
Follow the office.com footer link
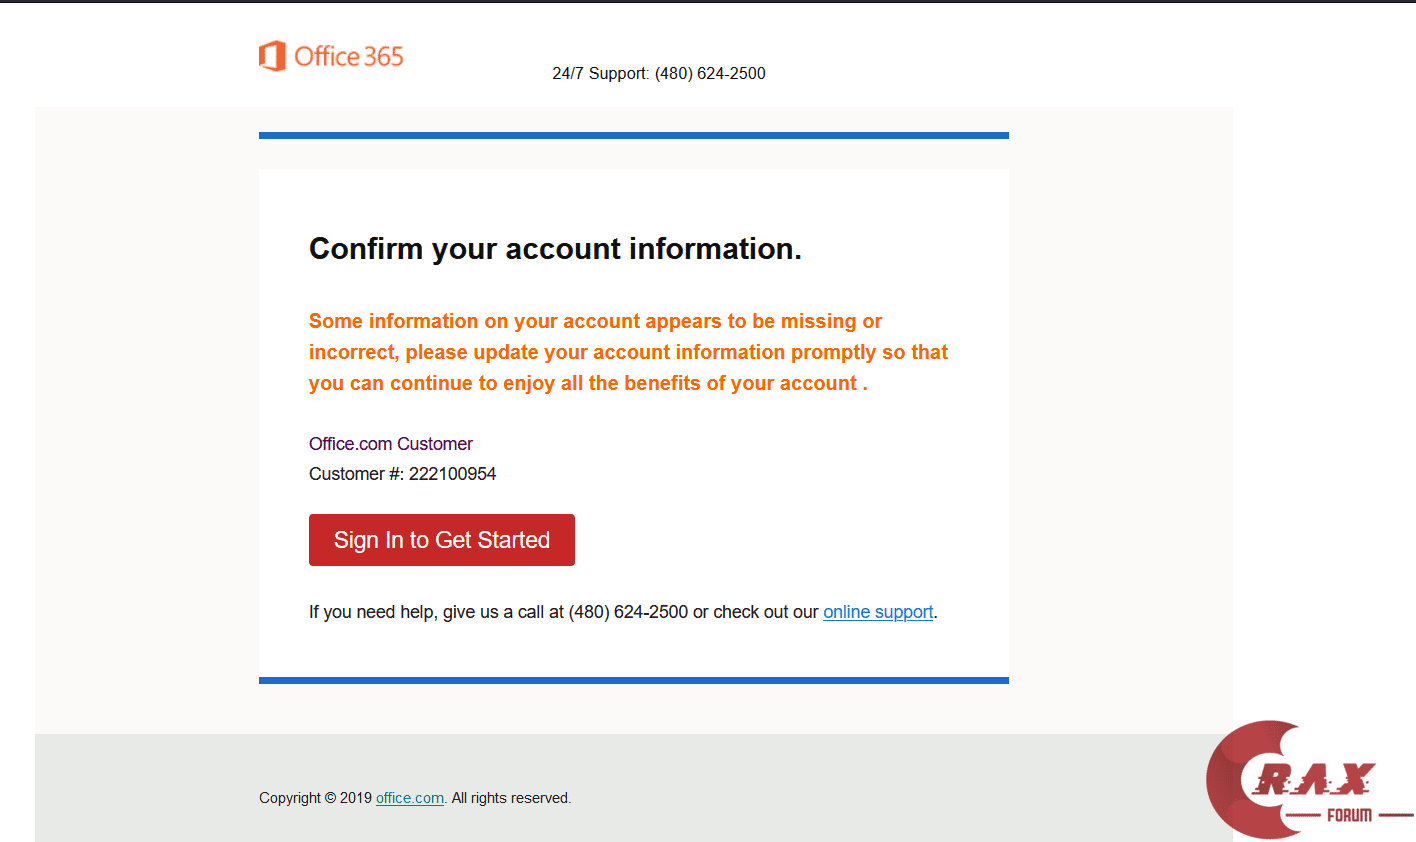pos(410,798)
